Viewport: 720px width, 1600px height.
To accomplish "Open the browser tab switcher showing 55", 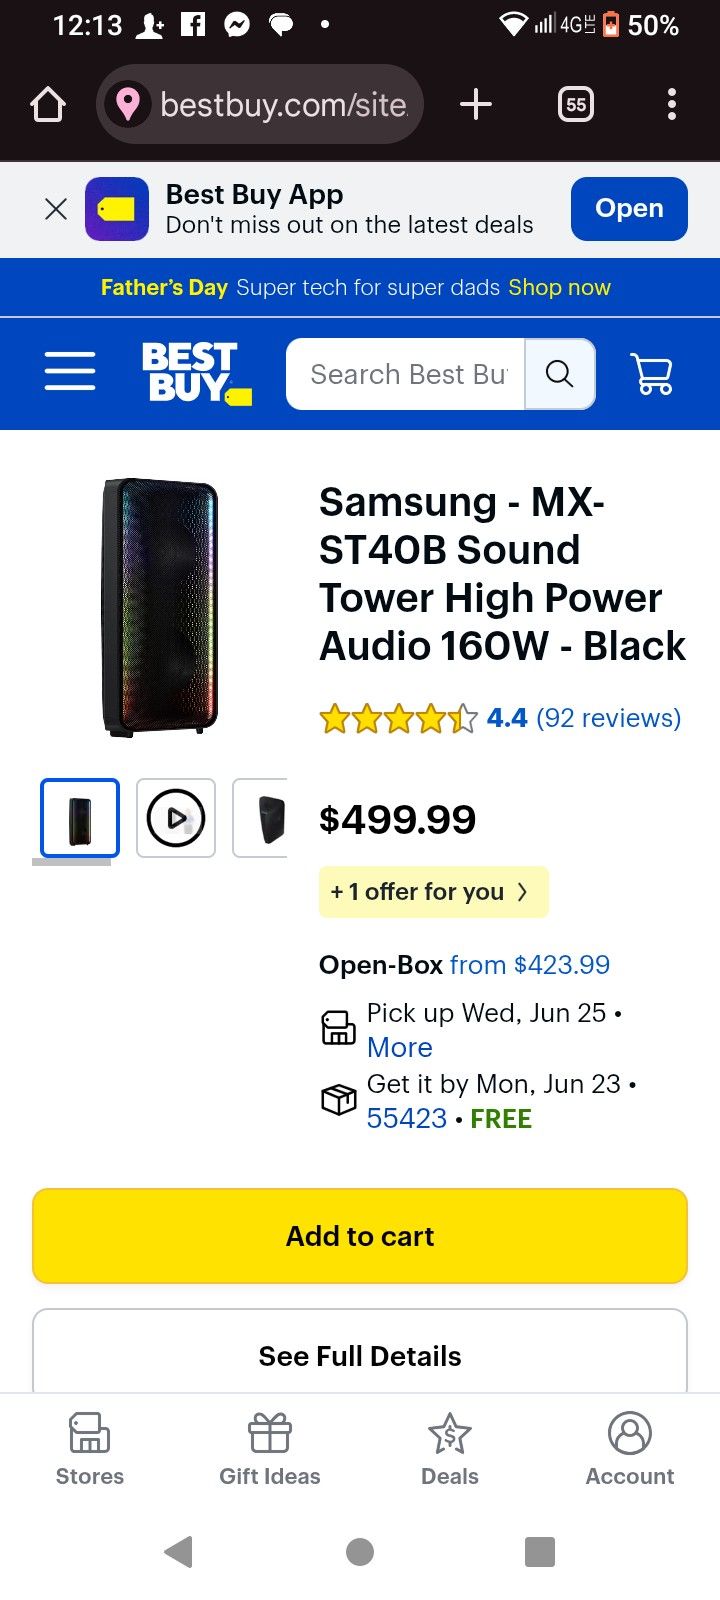I will pos(575,103).
